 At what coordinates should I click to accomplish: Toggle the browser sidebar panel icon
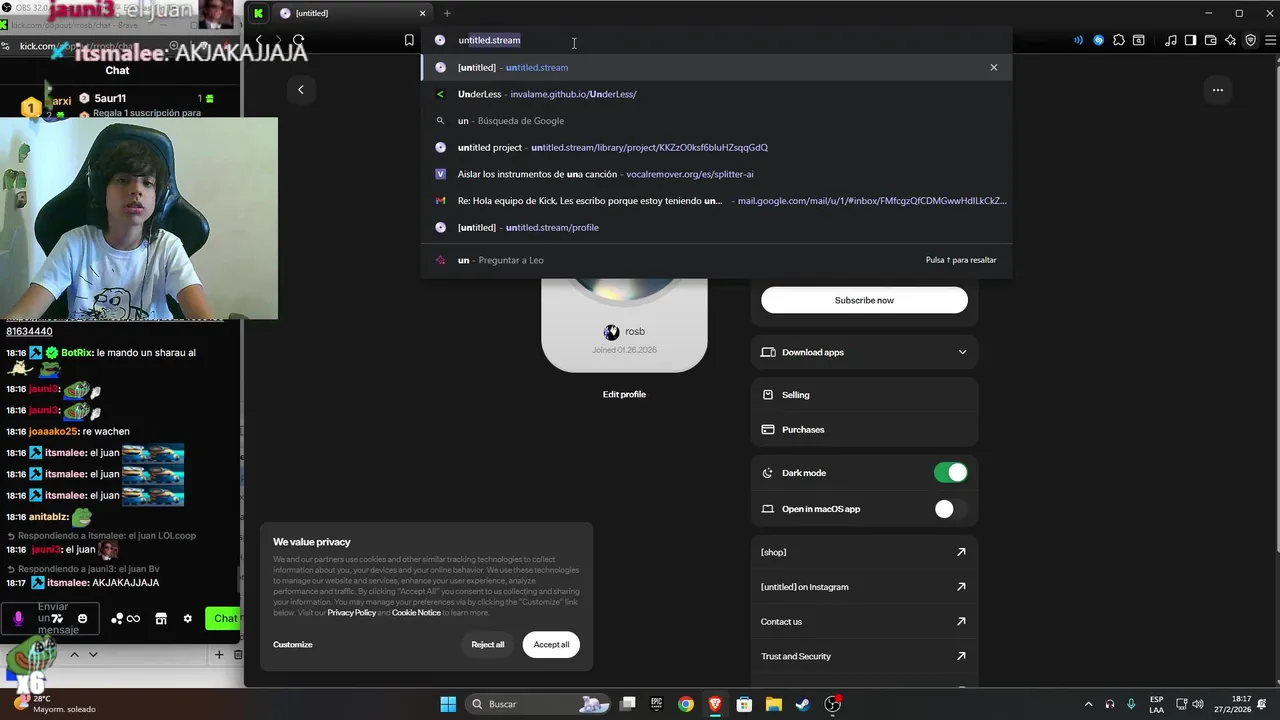[x=1190, y=40]
